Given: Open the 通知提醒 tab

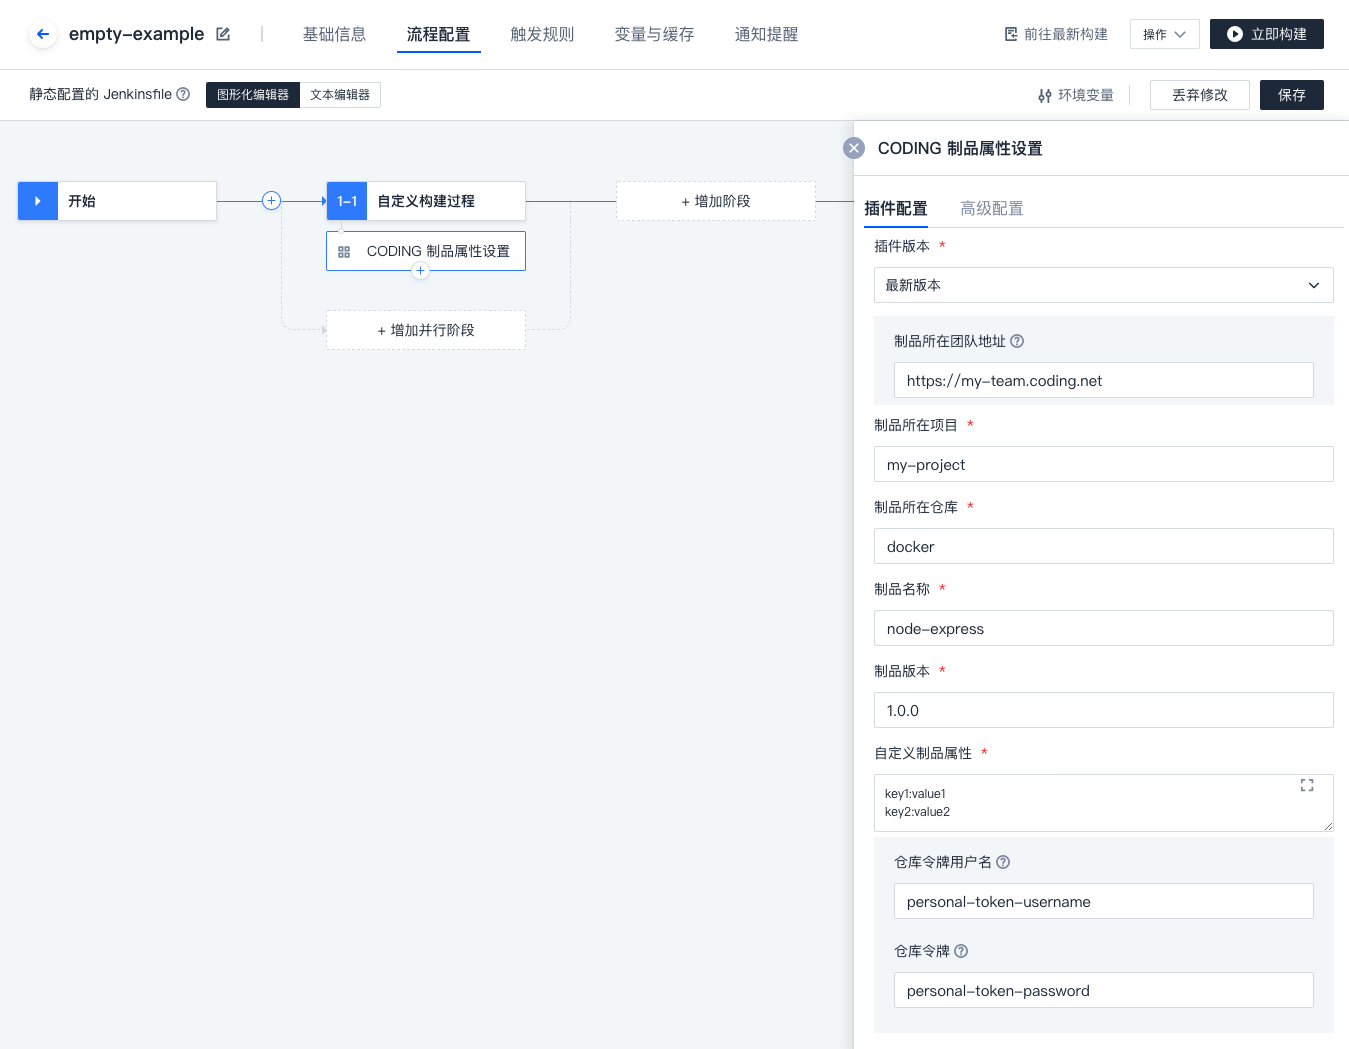Looking at the screenshot, I should [767, 34].
